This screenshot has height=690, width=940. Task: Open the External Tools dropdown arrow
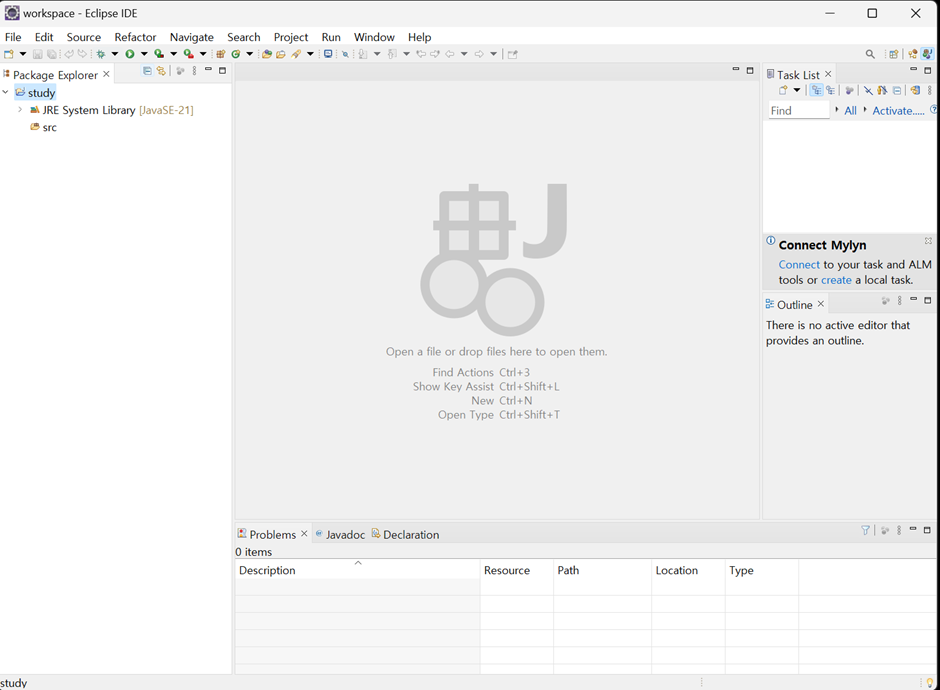coord(203,54)
